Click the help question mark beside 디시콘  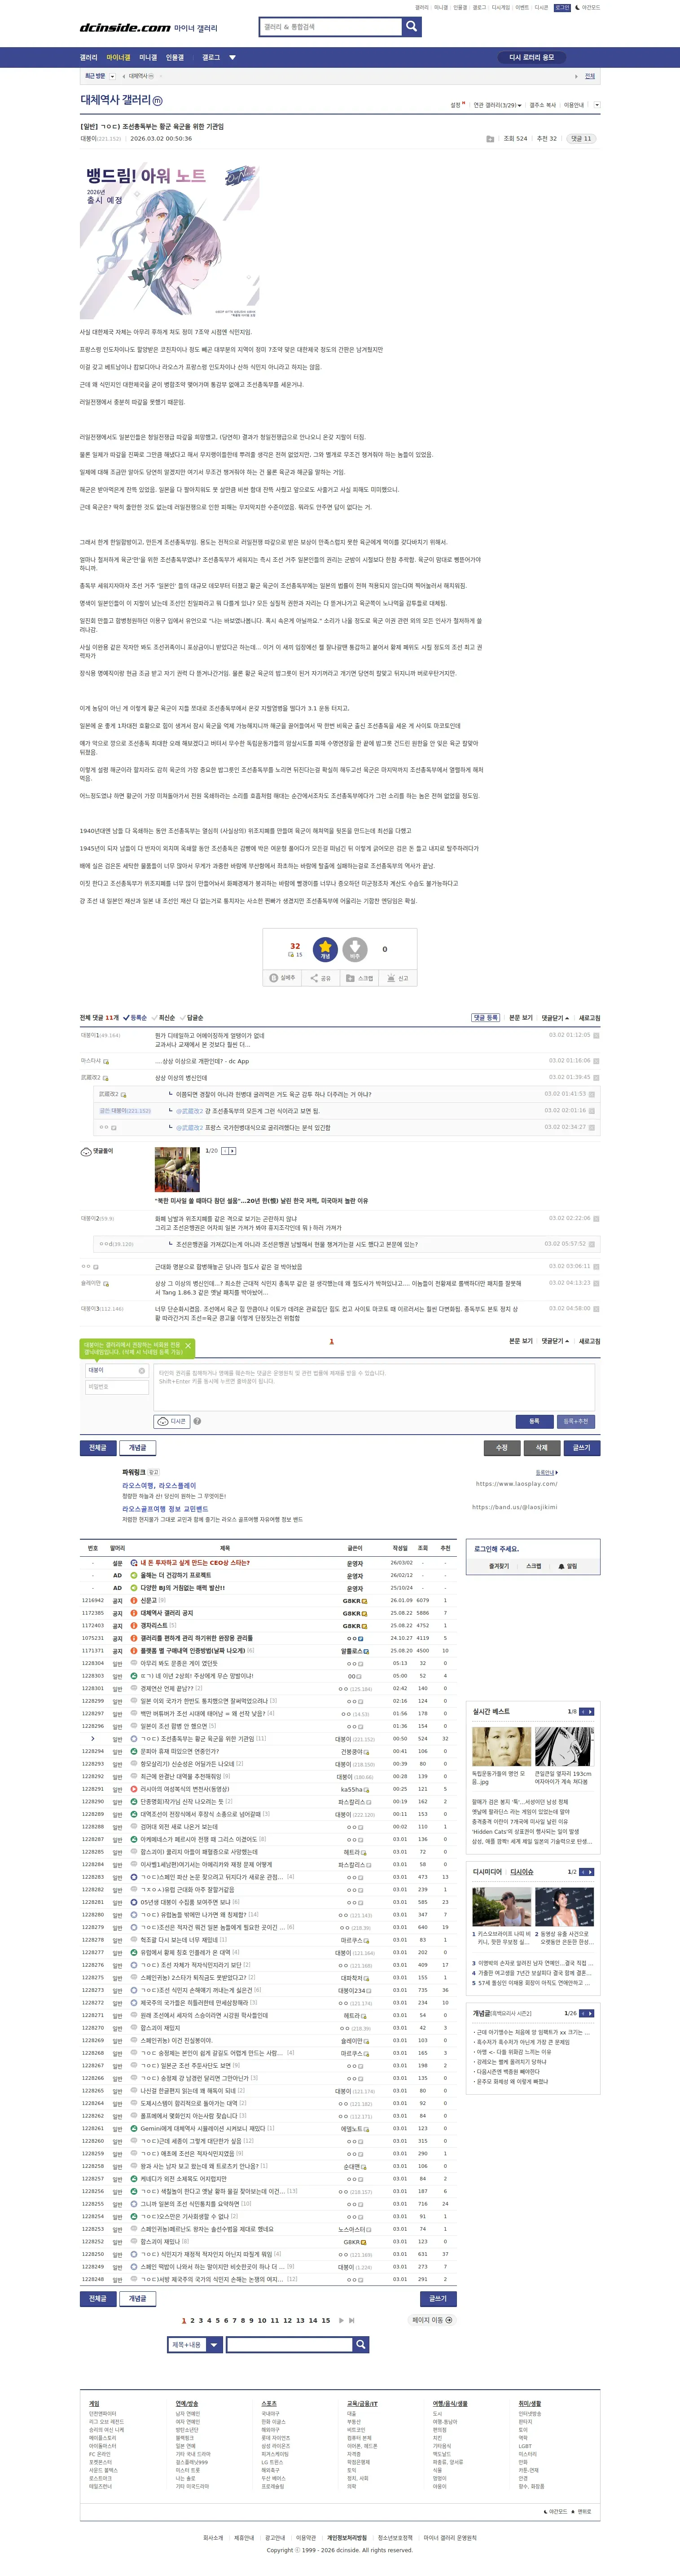coord(197,1421)
